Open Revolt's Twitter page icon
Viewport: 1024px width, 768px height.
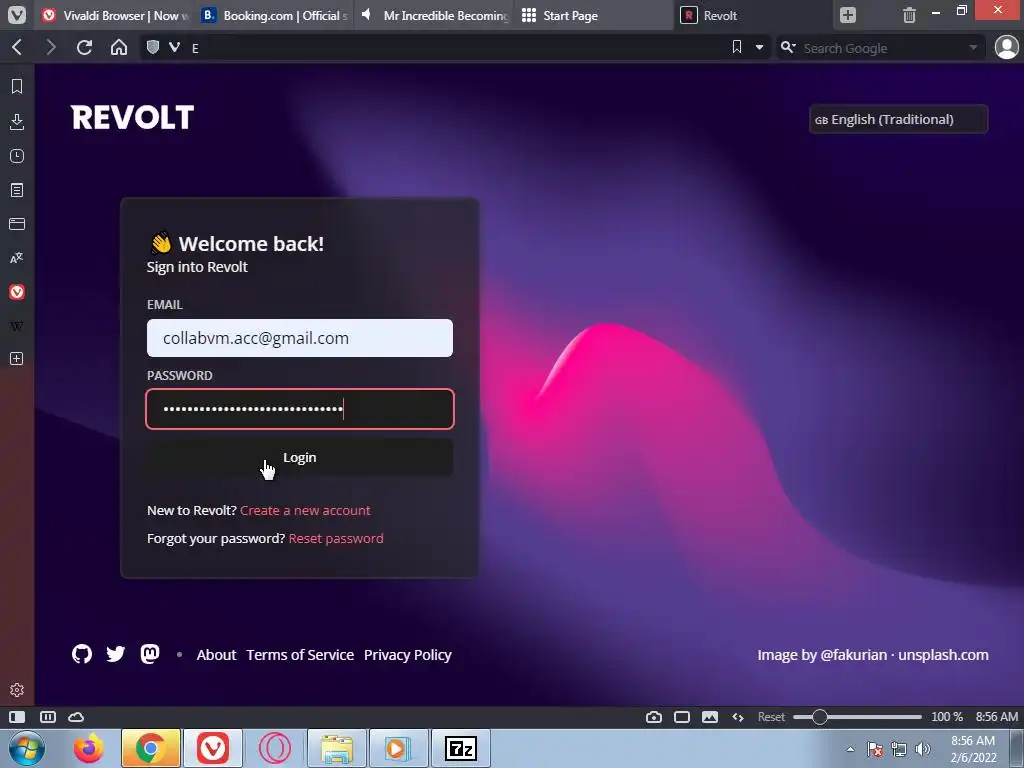pos(116,654)
